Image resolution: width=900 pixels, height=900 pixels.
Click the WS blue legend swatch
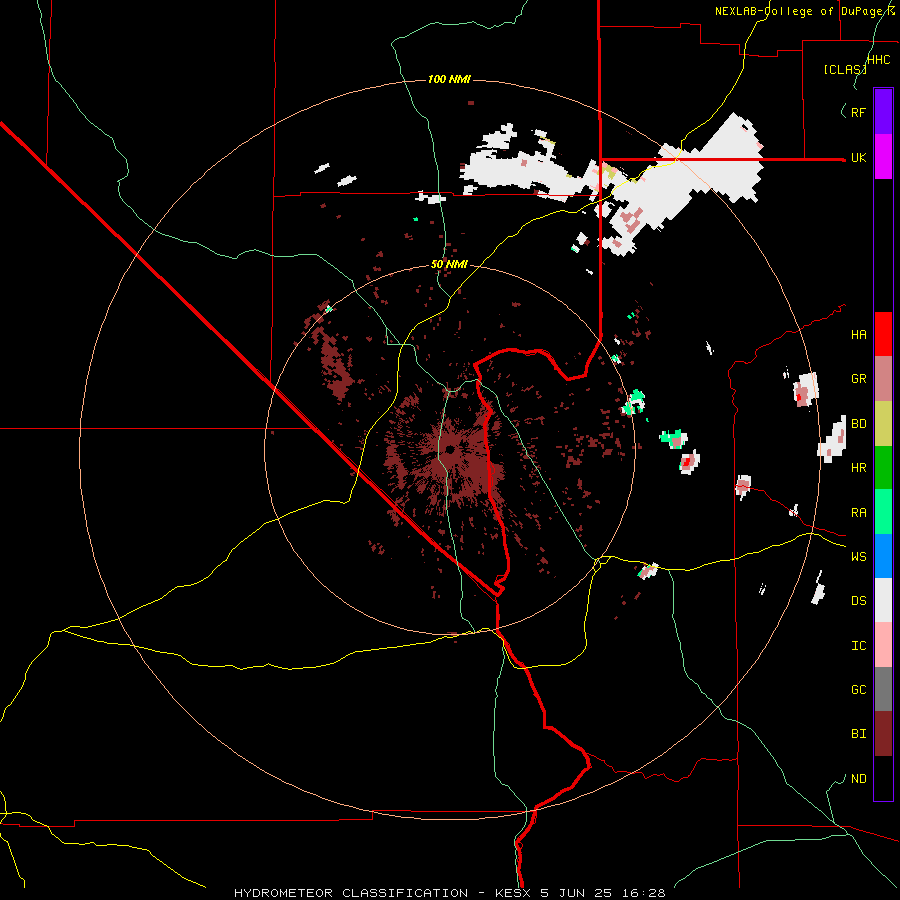(883, 556)
